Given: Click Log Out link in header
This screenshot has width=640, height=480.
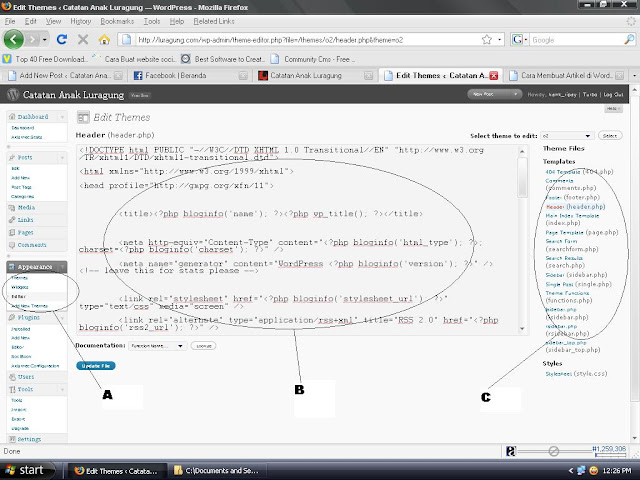Looking at the screenshot, I should click(x=613, y=95).
